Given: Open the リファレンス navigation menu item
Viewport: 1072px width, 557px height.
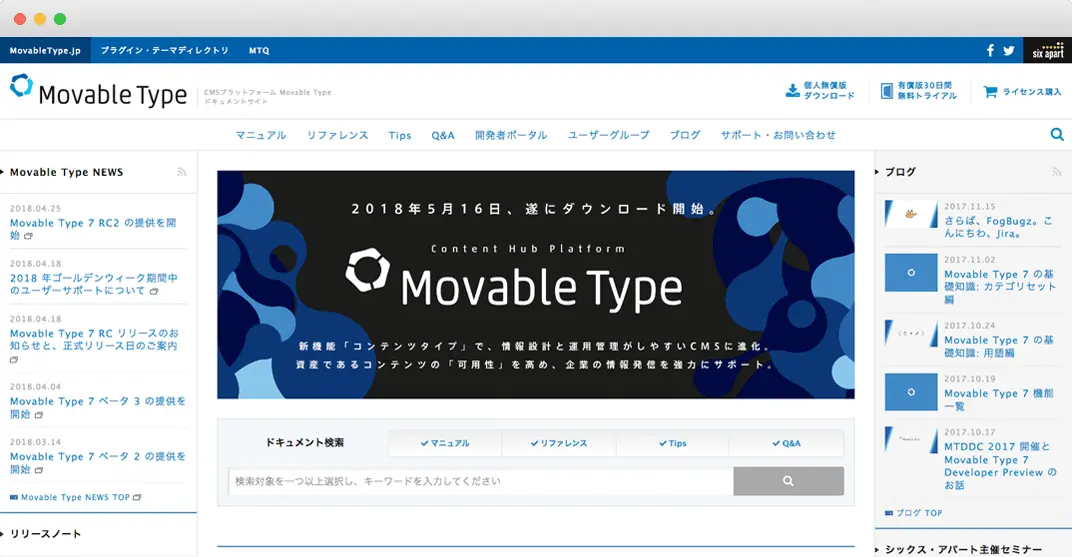Looking at the screenshot, I should 338,135.
